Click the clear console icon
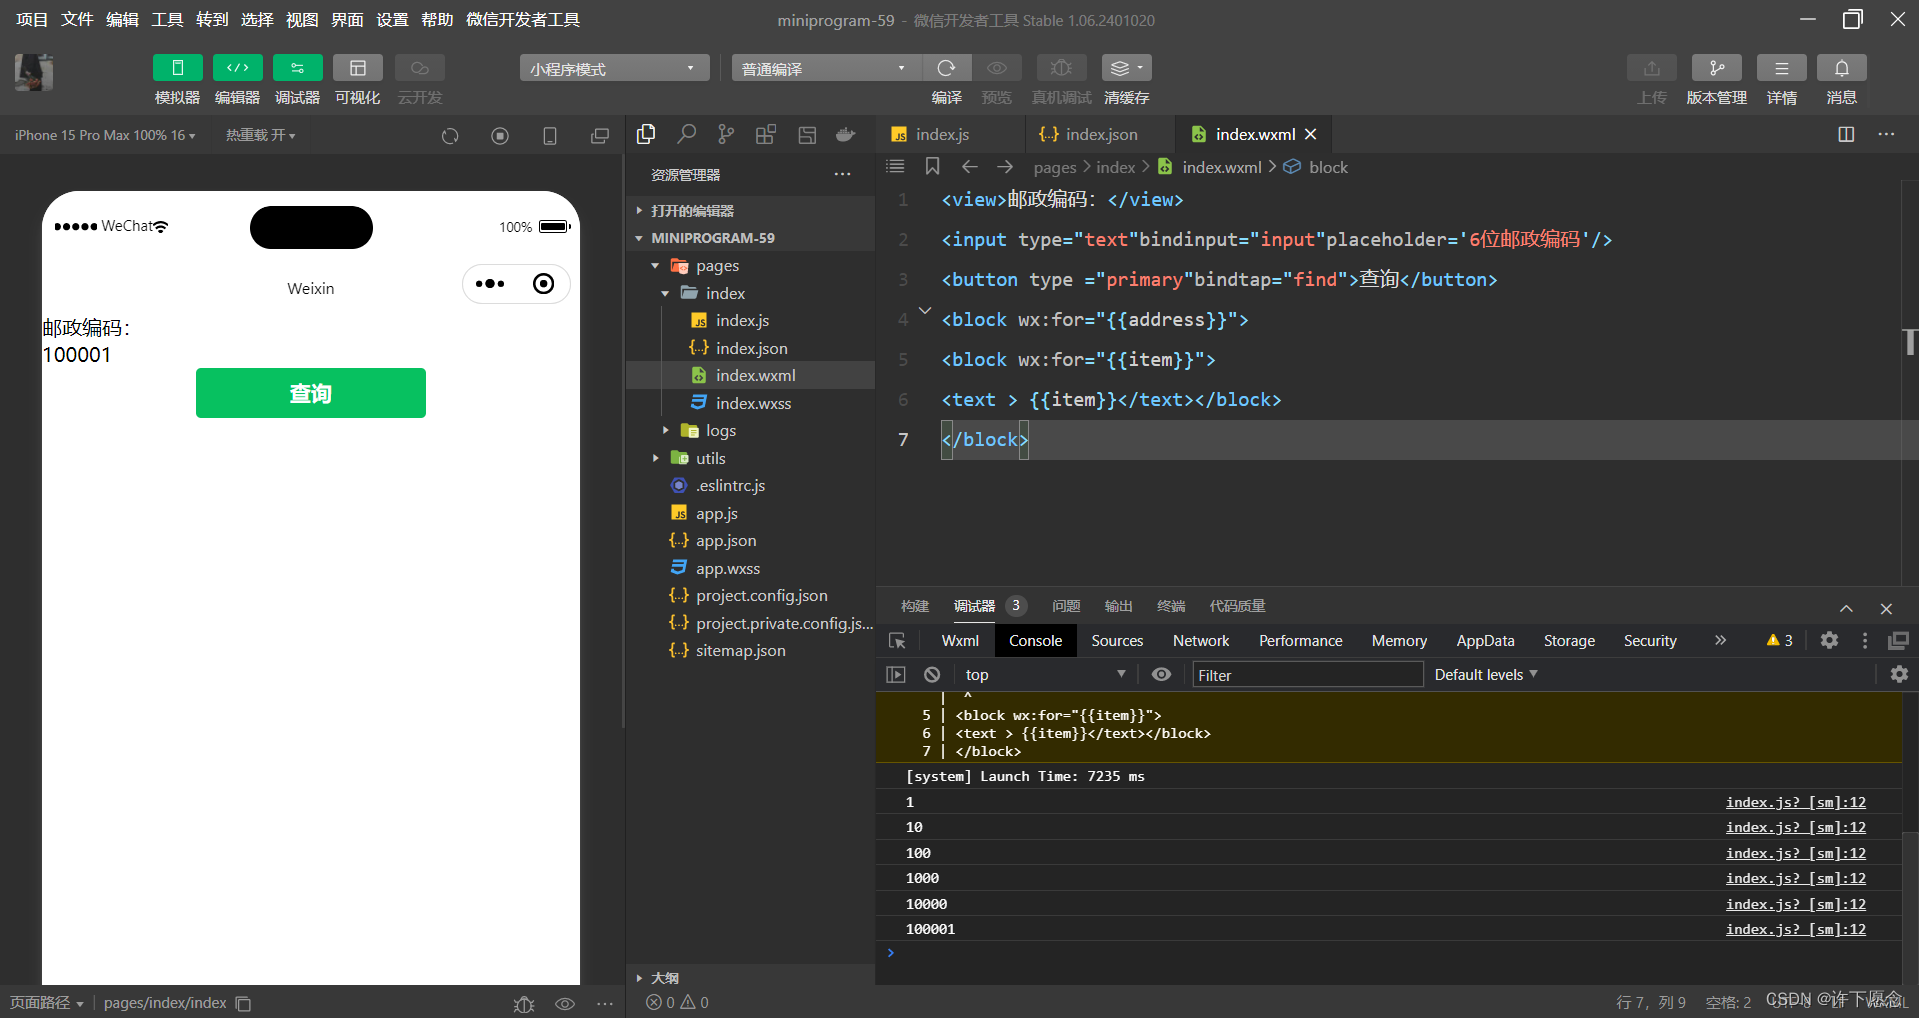The width and height of the screenshot is (1919, 1018). click(x=932, y=675)
